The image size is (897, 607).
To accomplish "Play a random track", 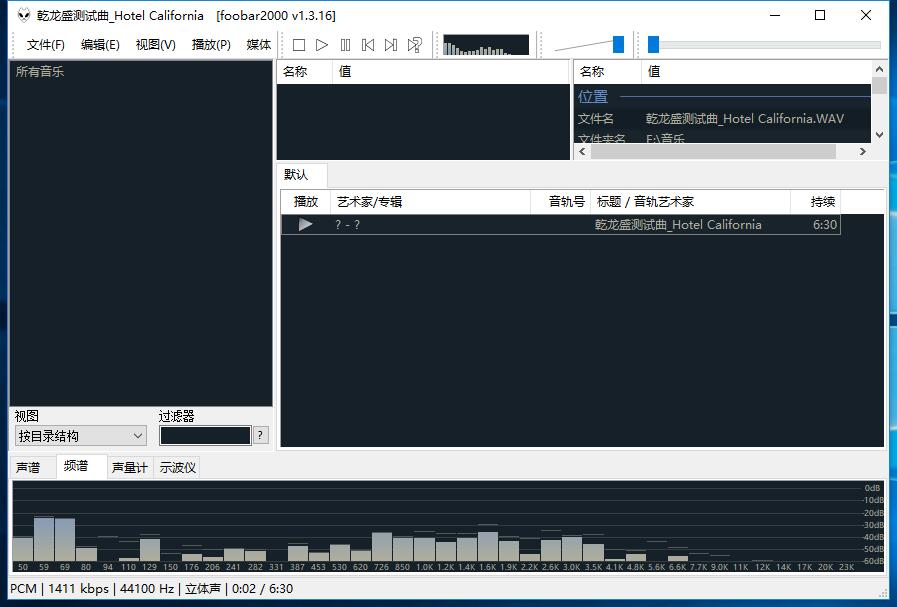I will point(414,45).
